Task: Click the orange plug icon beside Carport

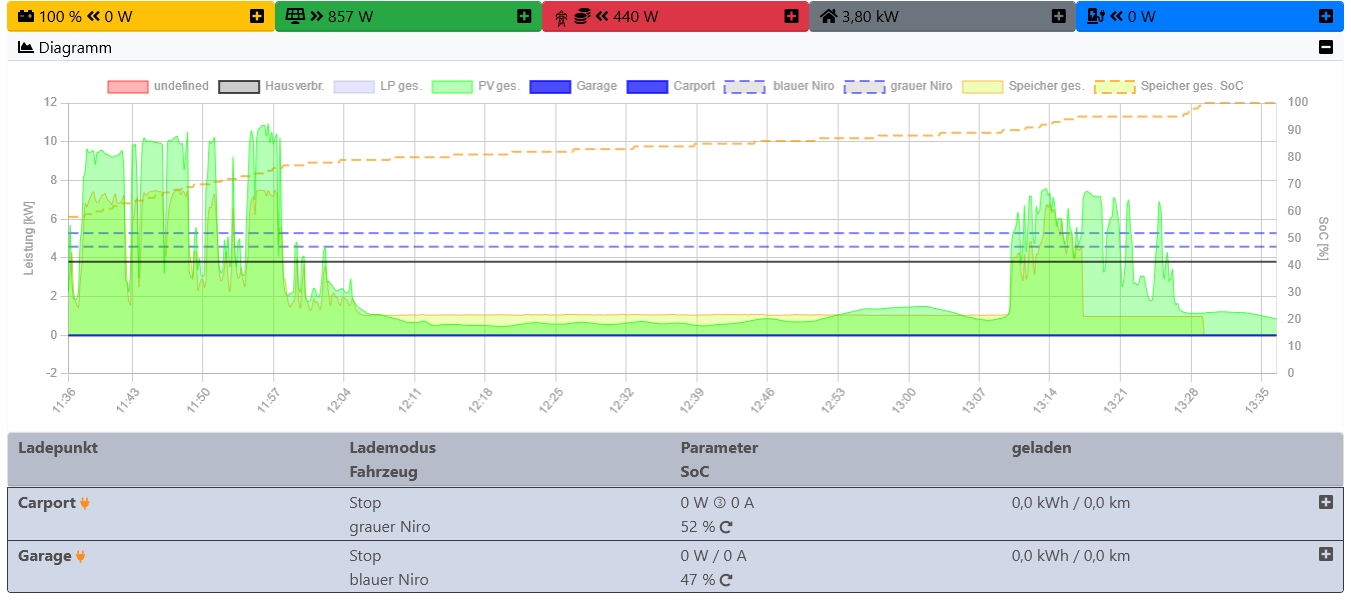Action: click(x=85, y=503)
